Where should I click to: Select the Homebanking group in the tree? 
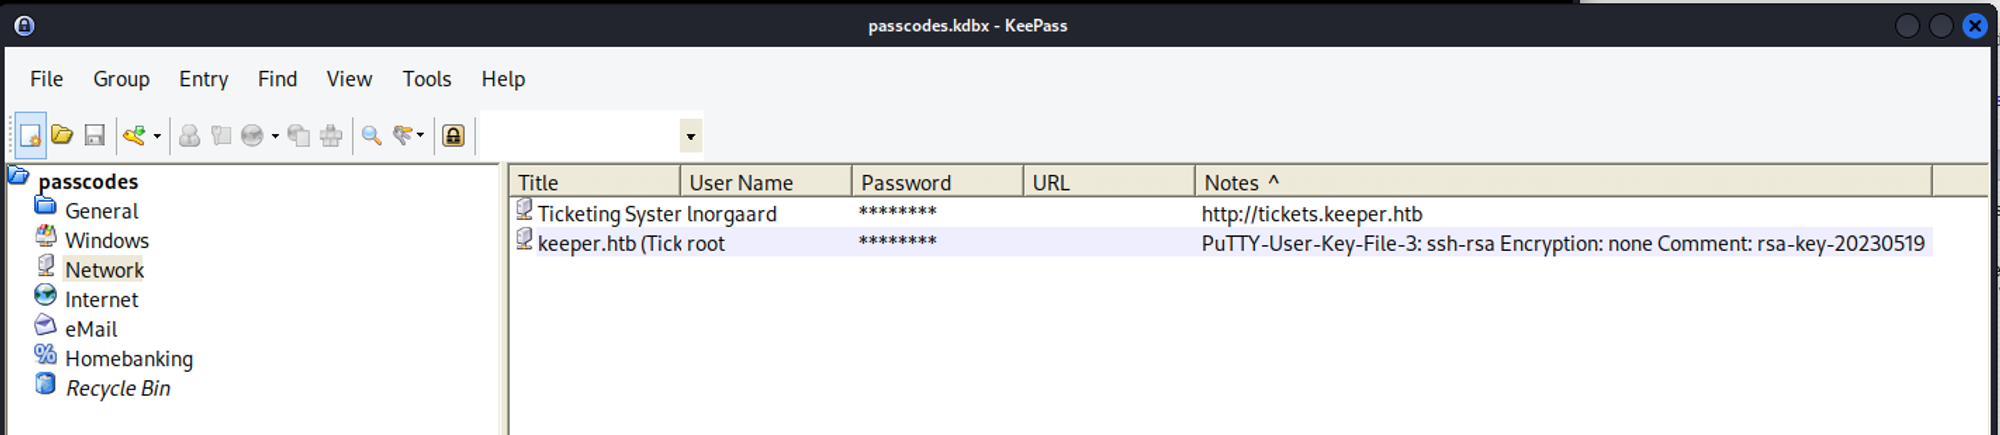[x=128, y=358]
